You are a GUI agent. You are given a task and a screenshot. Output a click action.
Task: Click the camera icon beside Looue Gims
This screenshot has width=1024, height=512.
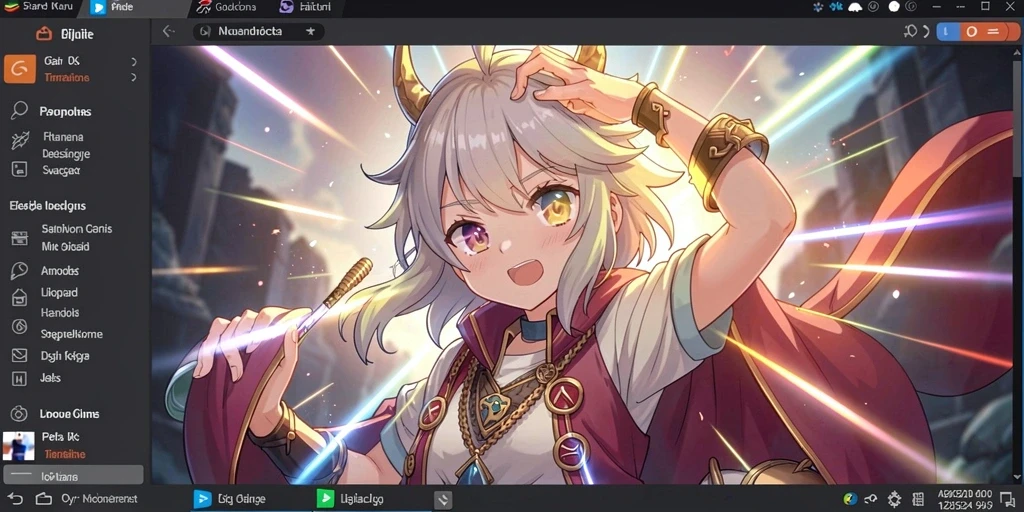tap(19, 413)
